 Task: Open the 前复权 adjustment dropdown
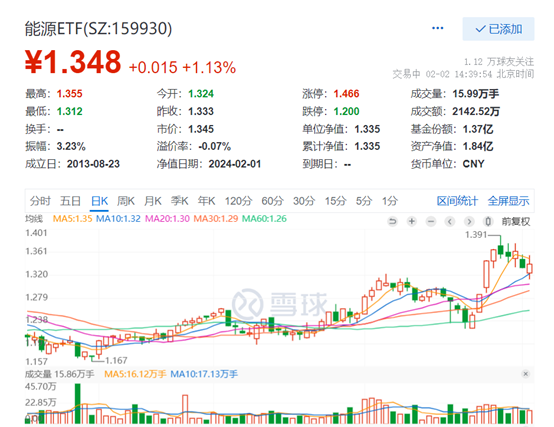516,221
